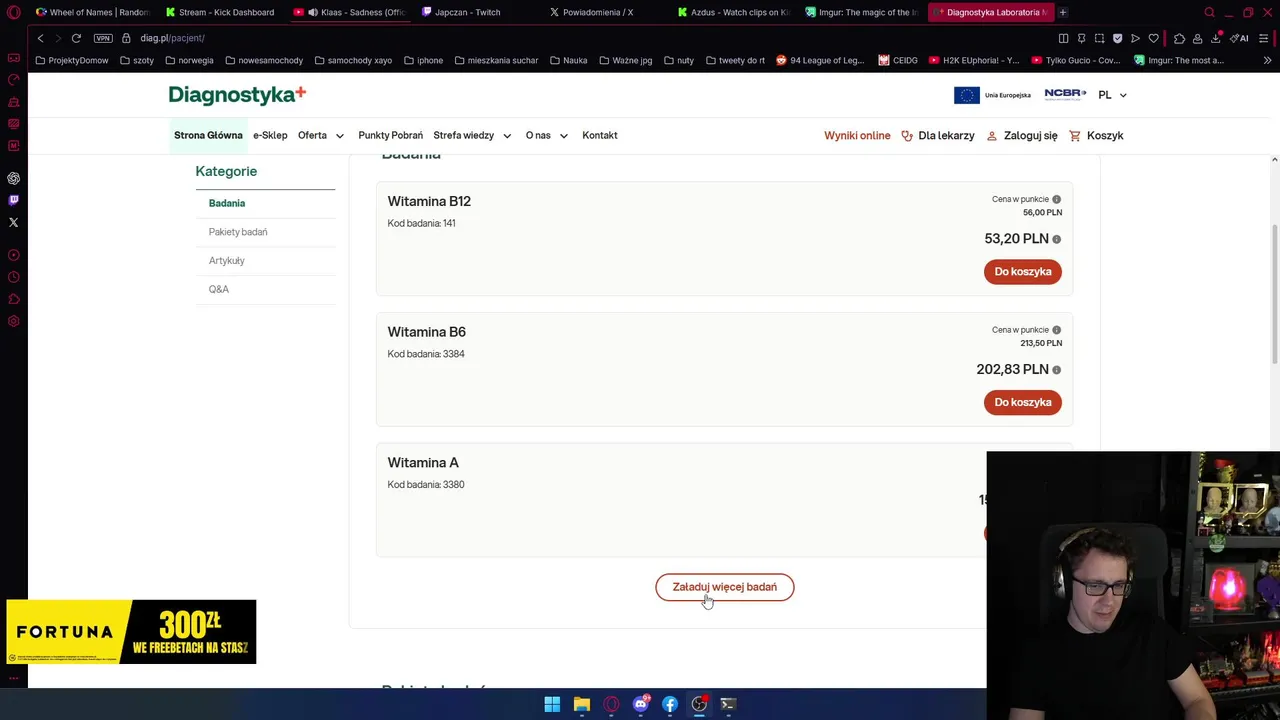Switch to Wheel of Names tab

pyautogui.click(x=92, y=12)
